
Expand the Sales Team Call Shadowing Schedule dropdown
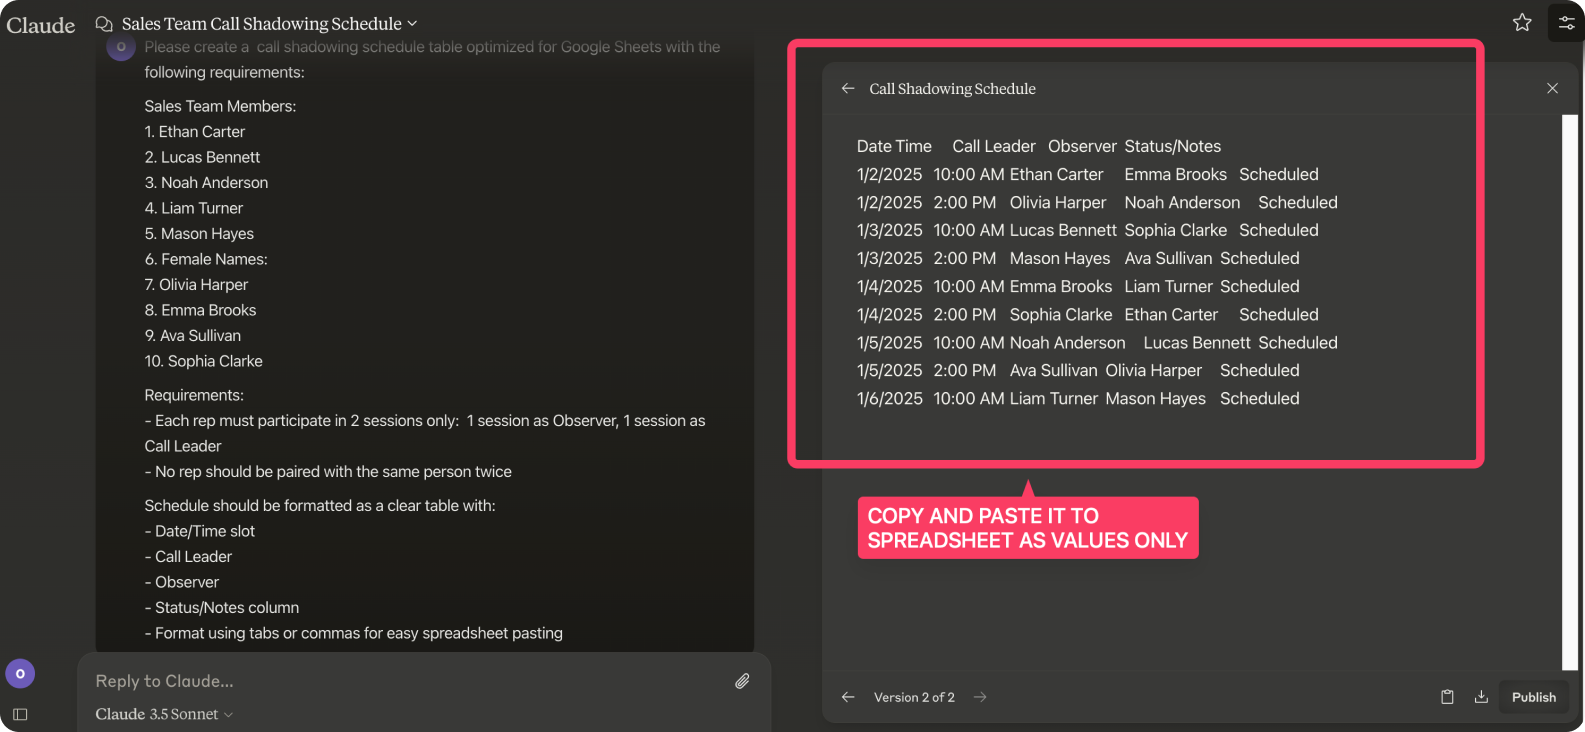pos(270,24)
